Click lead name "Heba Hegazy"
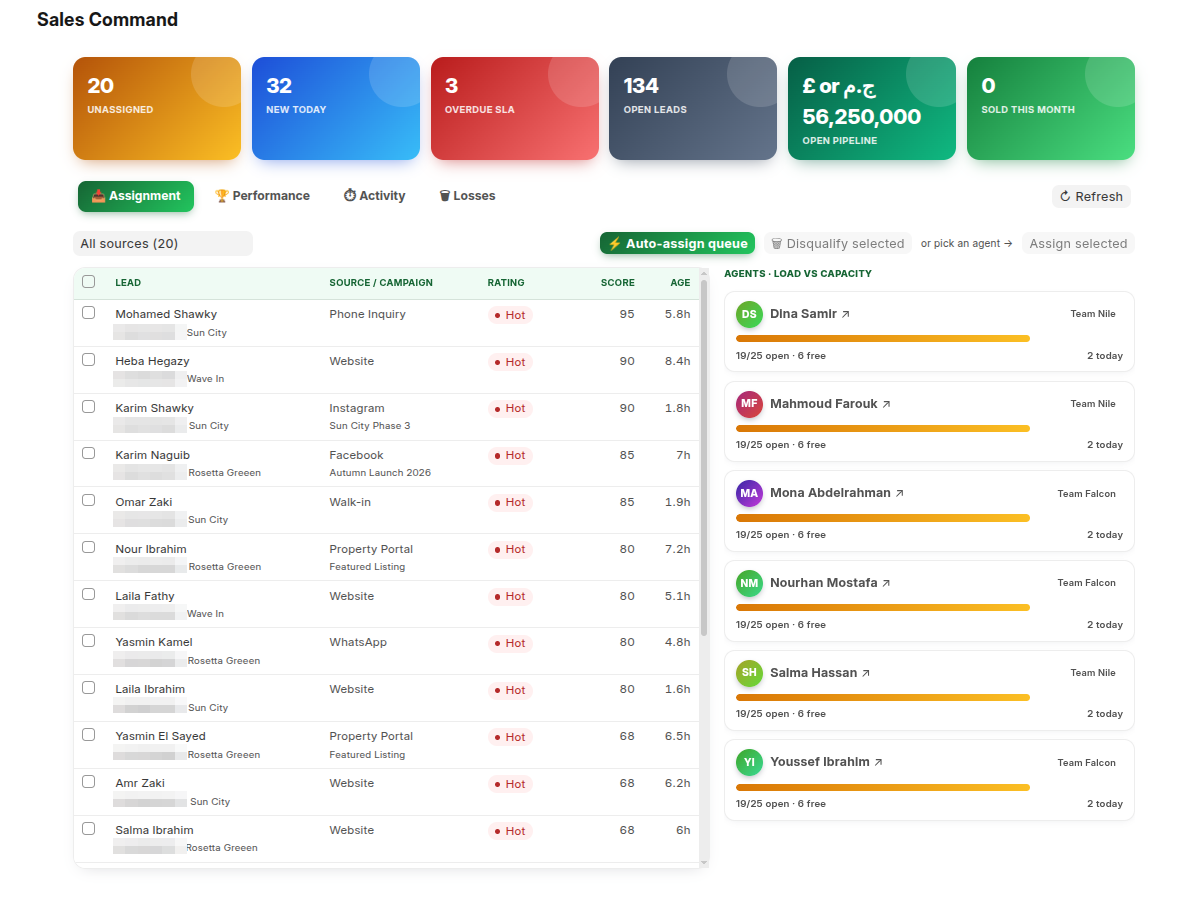Viewport: 1201px width, 915px height. point(152,361)
